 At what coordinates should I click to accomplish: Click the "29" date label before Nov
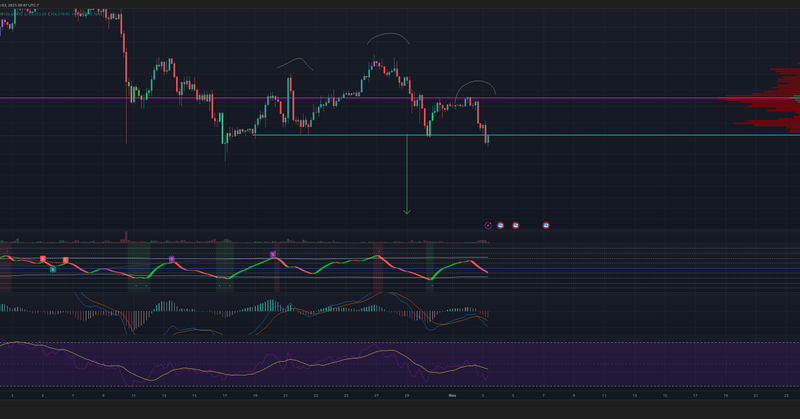tap(407, 396)
